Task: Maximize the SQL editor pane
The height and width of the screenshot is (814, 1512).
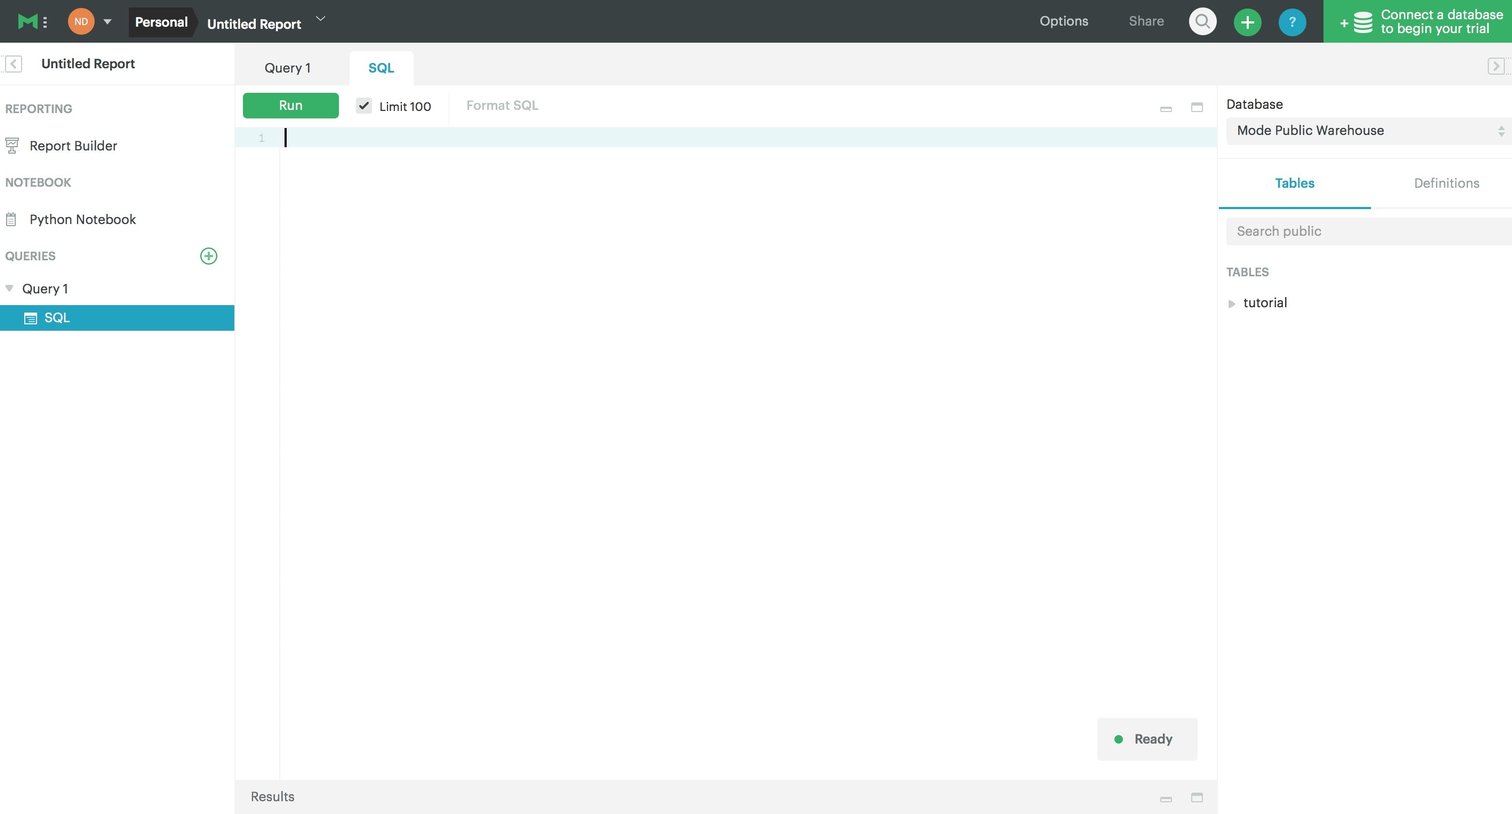Action: pyautogui.click(x=1197, y=107)
